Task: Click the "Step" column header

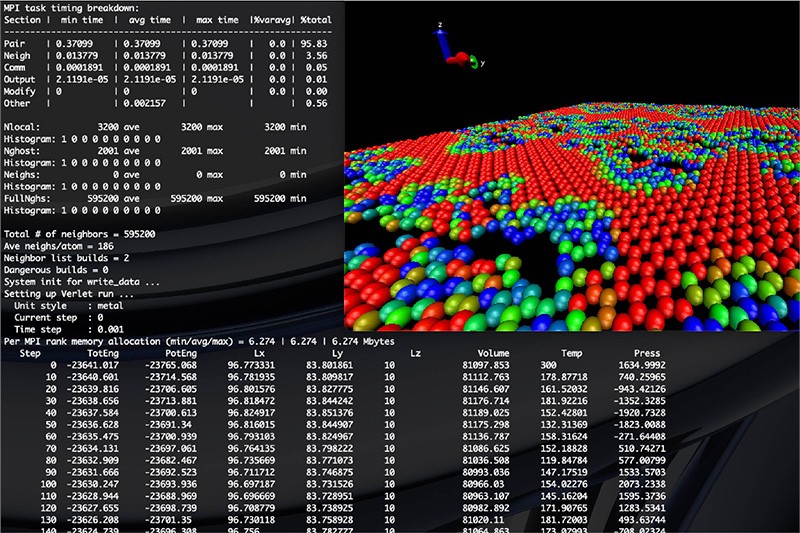Action: [29, 353]
